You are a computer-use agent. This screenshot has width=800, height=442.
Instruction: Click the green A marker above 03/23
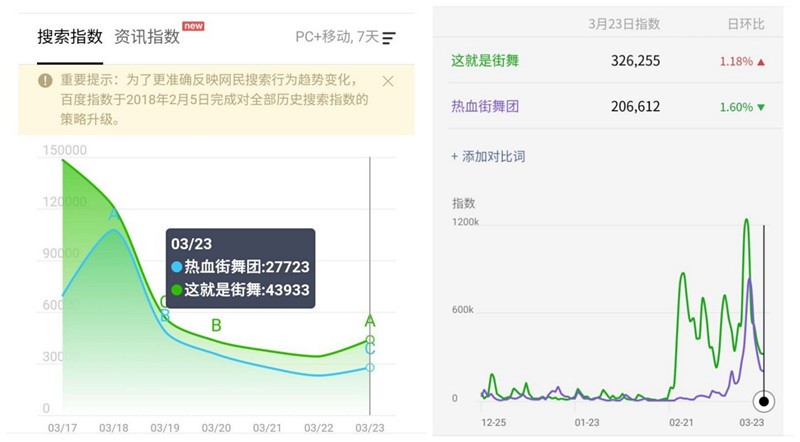point(370,321)
